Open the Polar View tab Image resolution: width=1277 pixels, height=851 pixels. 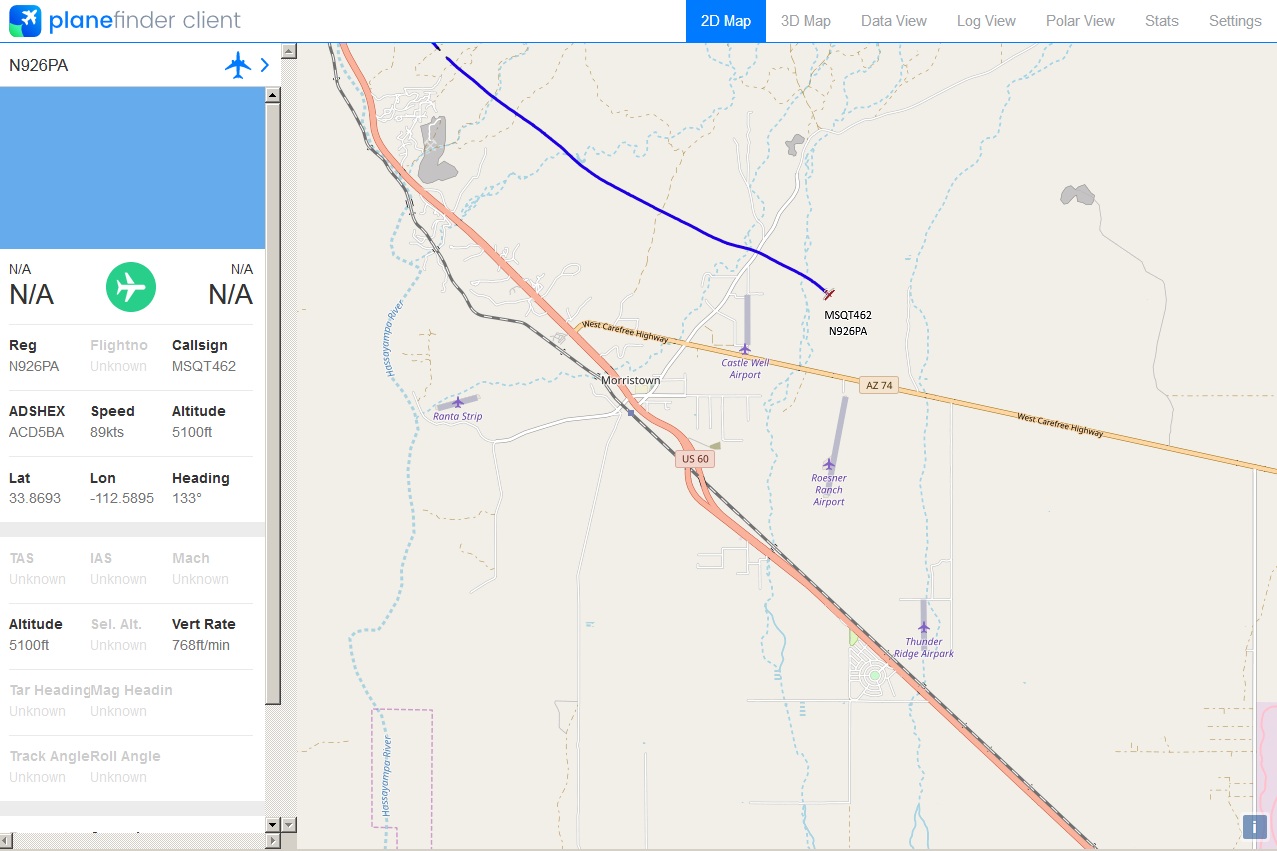(1080, 21)
